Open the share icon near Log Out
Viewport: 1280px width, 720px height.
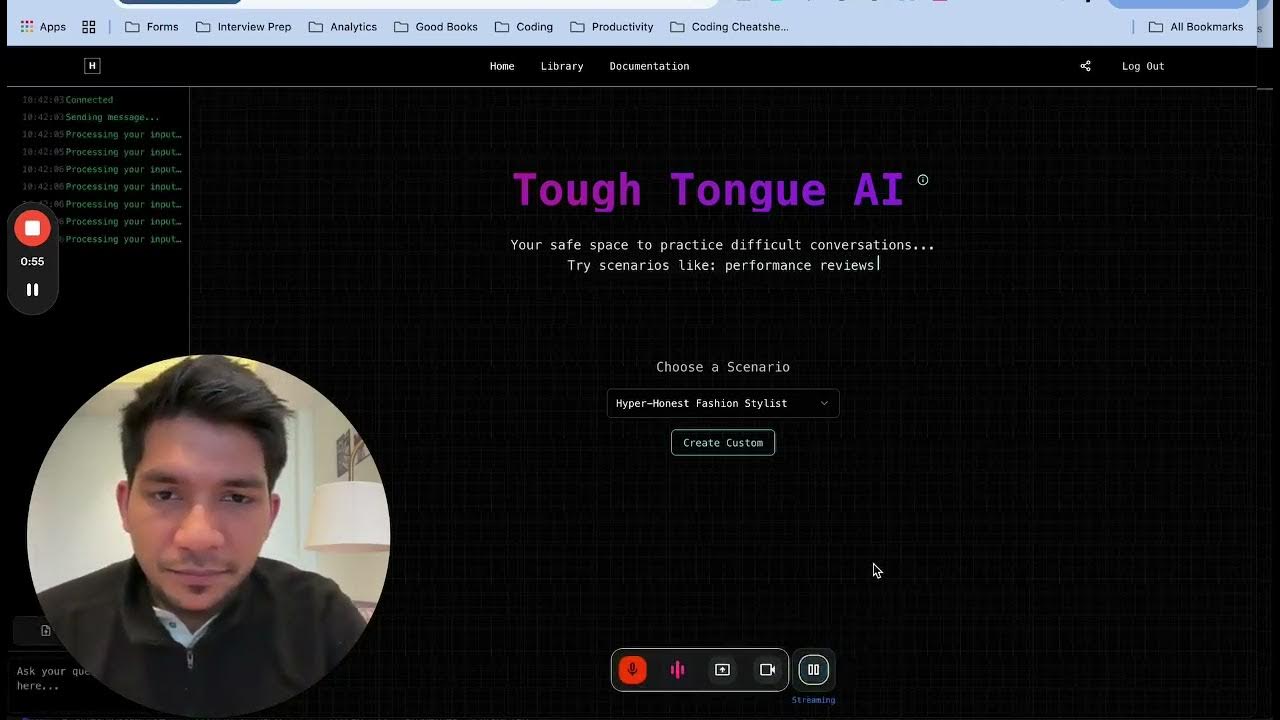click(x=1085, y=65)
